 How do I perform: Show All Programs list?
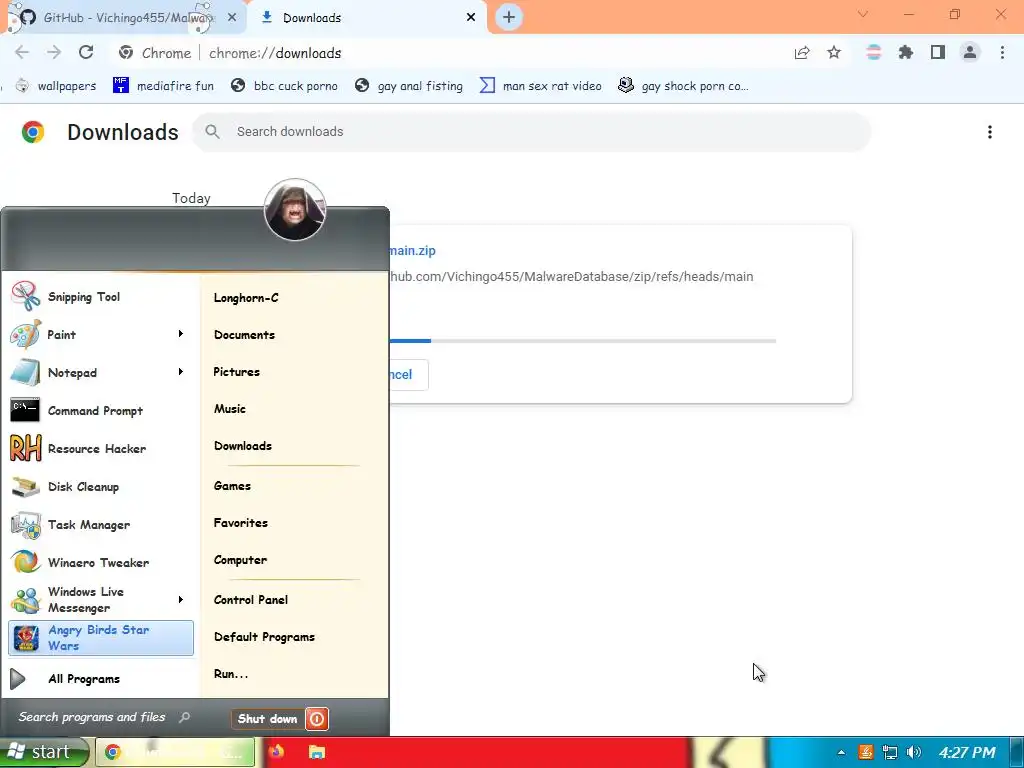(x=84, y=679)
